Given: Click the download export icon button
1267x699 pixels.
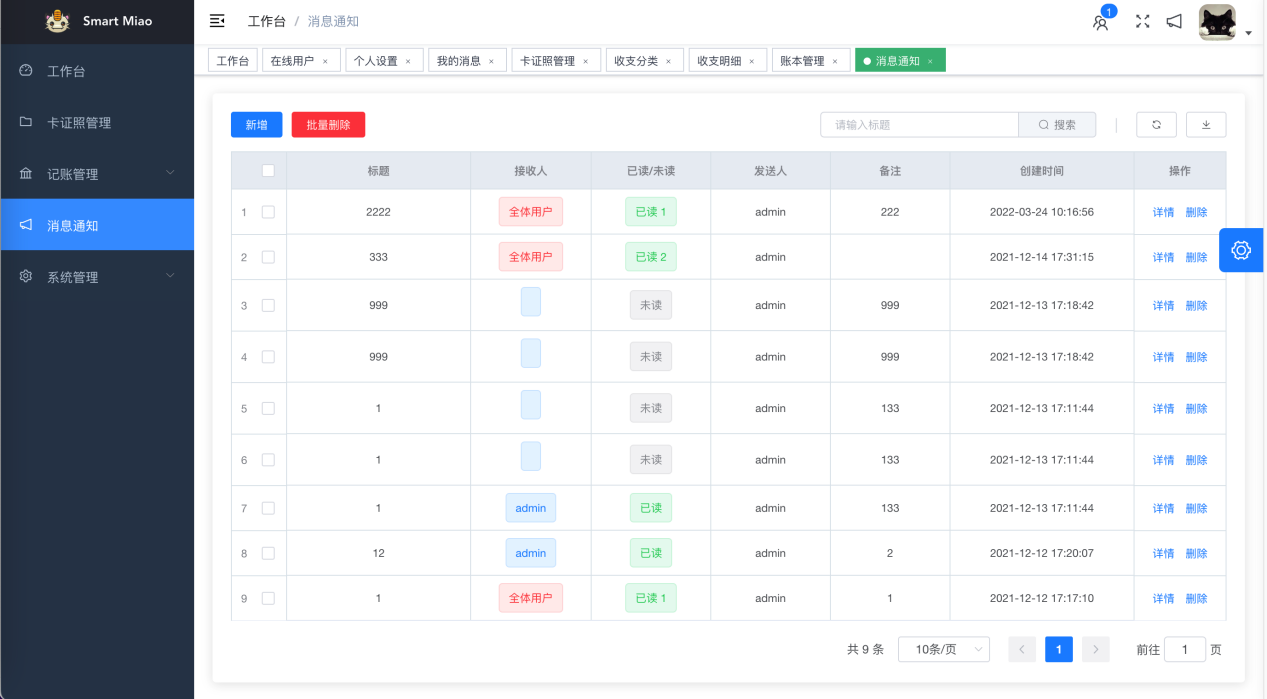Looking at the screenshot, I should [x=1205, y=125].
